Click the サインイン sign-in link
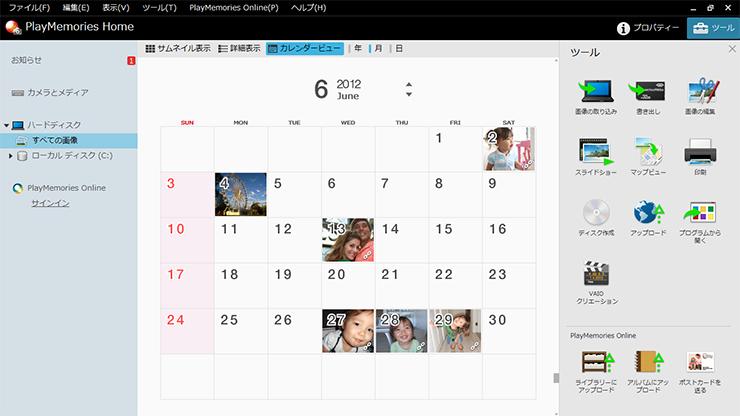740x416 pixels. pos(50,203)
